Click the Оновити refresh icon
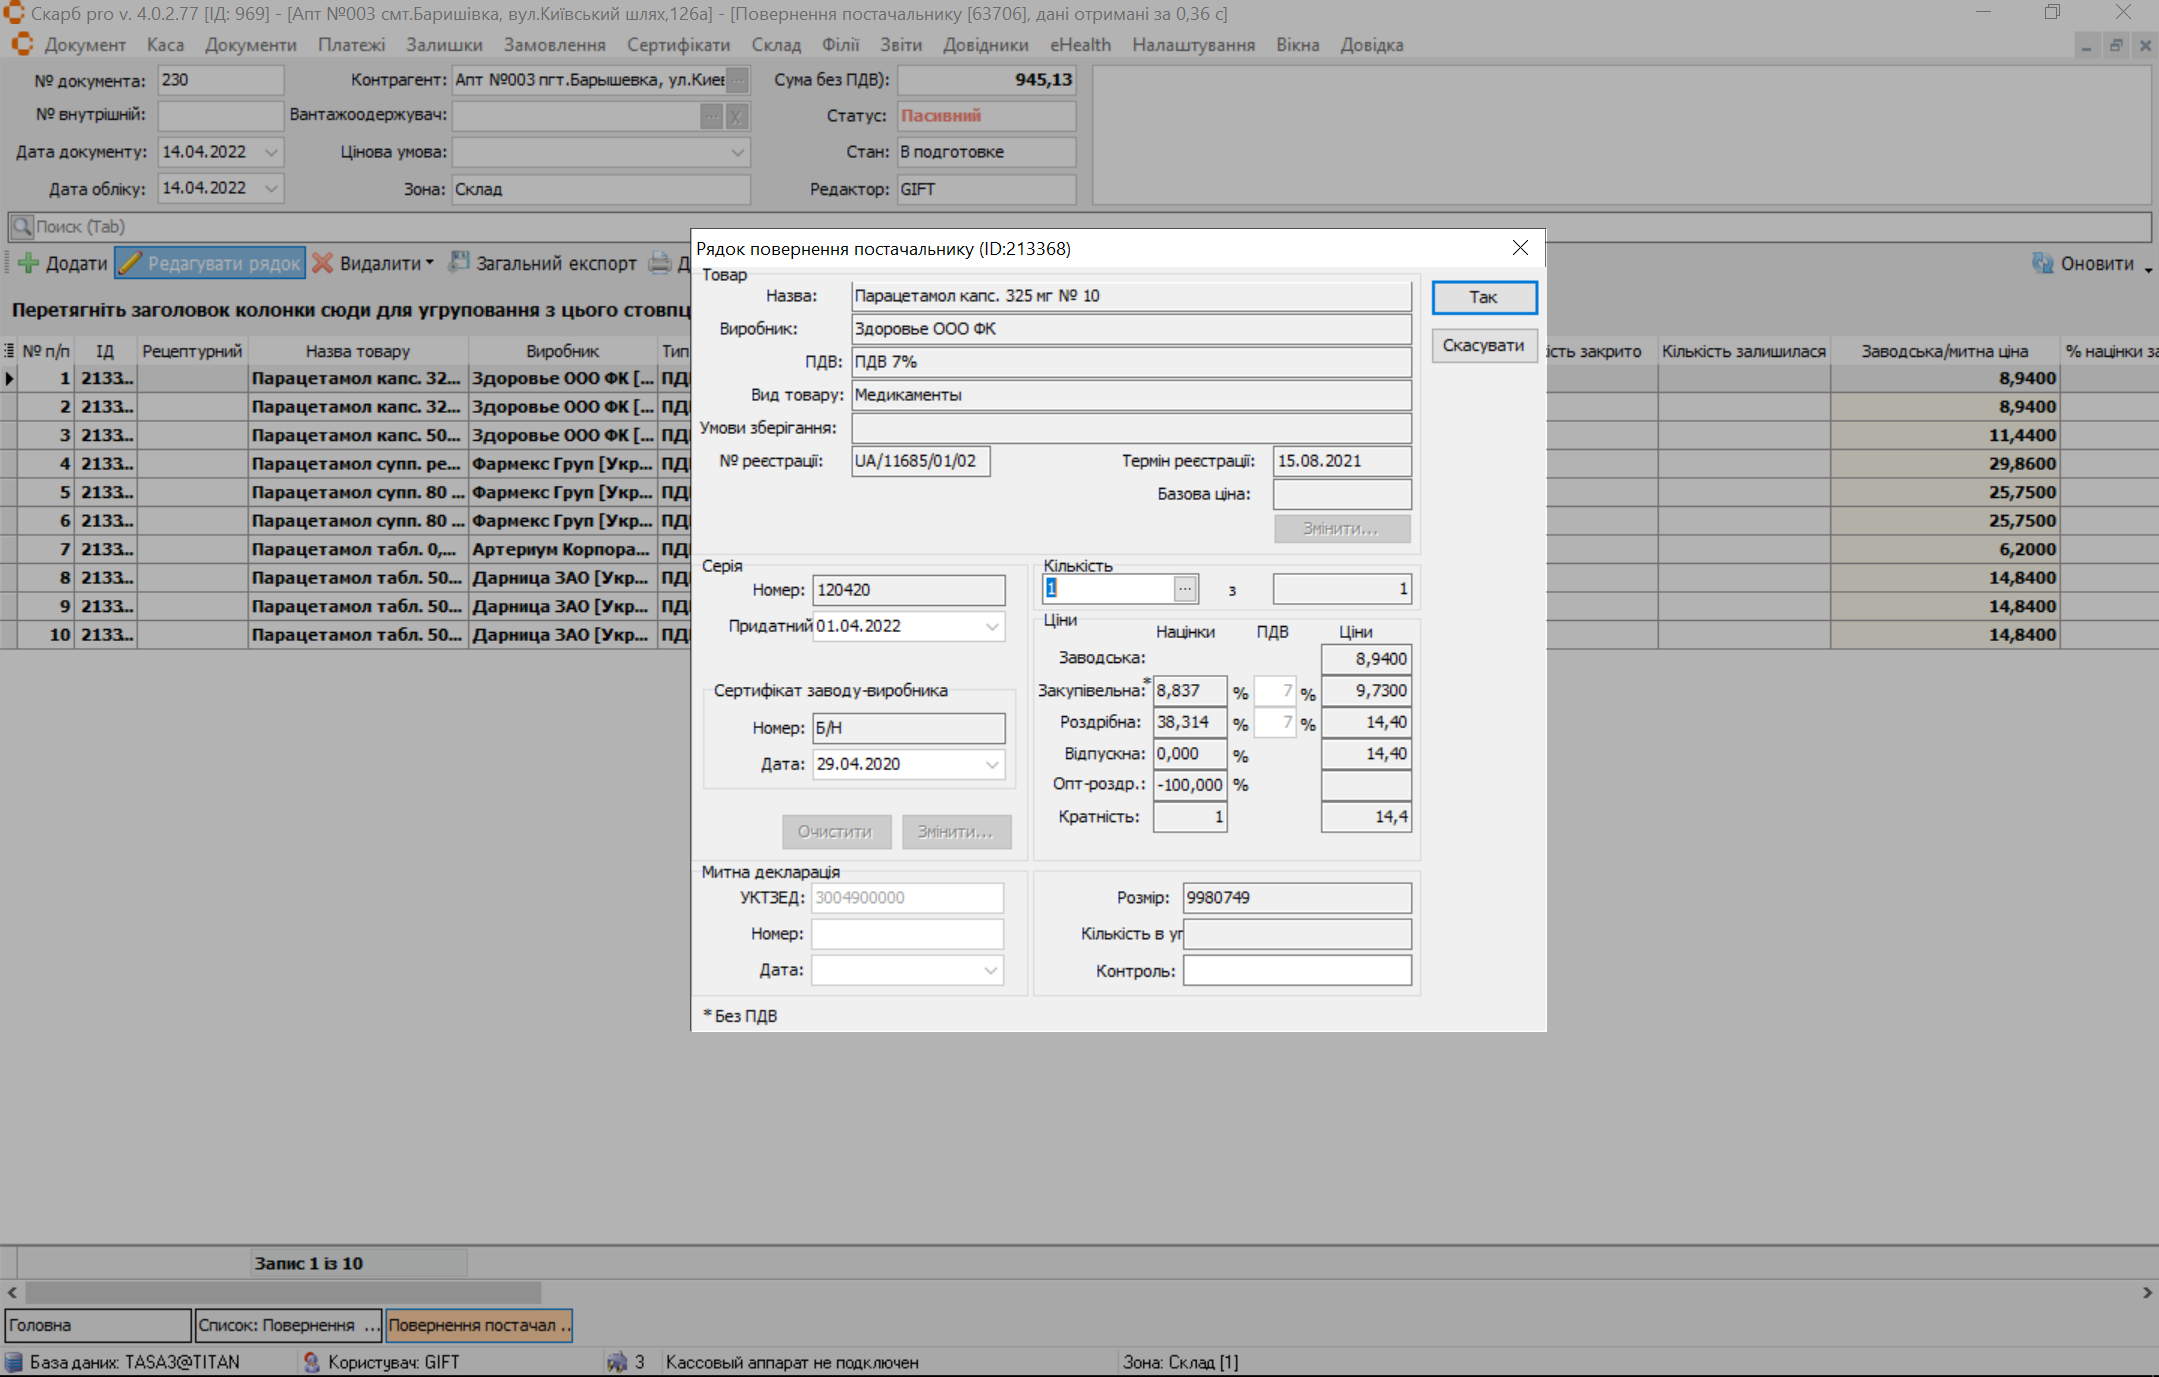Image resolution: width=2159 pixels, height=1377 pixels. pos(2043,263)
